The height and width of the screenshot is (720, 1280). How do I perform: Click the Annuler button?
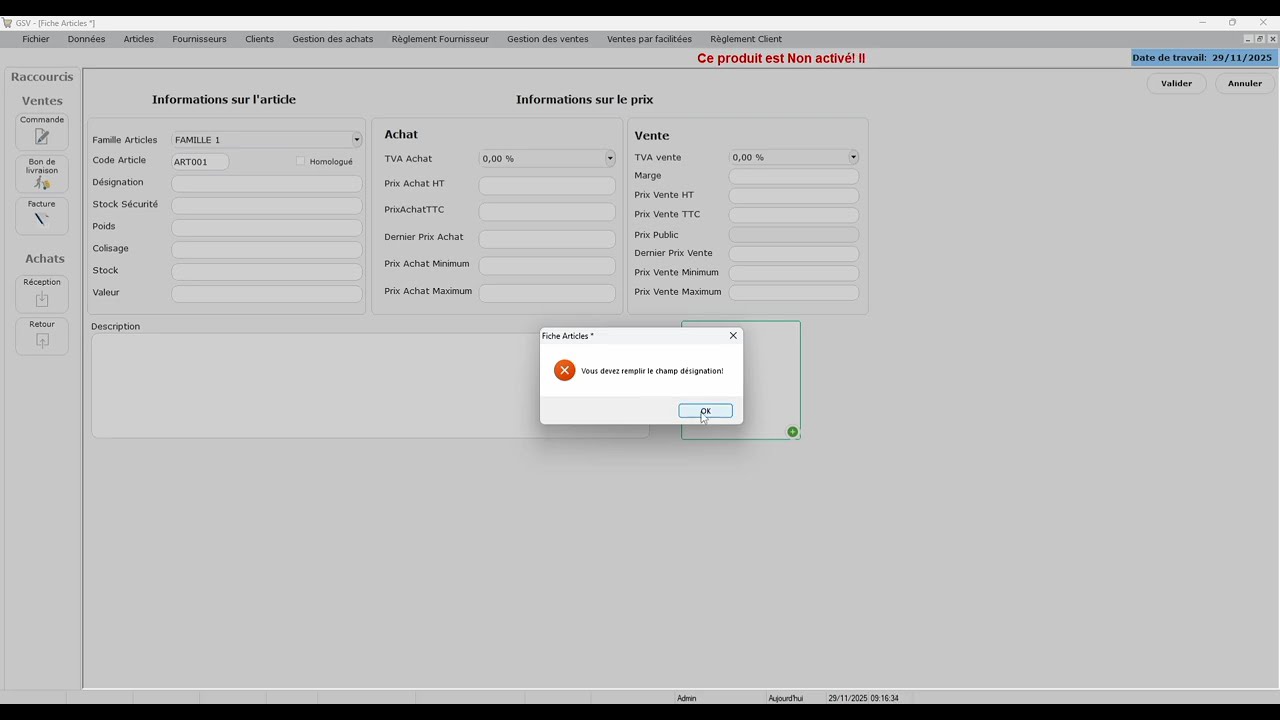pos(1245,84)
